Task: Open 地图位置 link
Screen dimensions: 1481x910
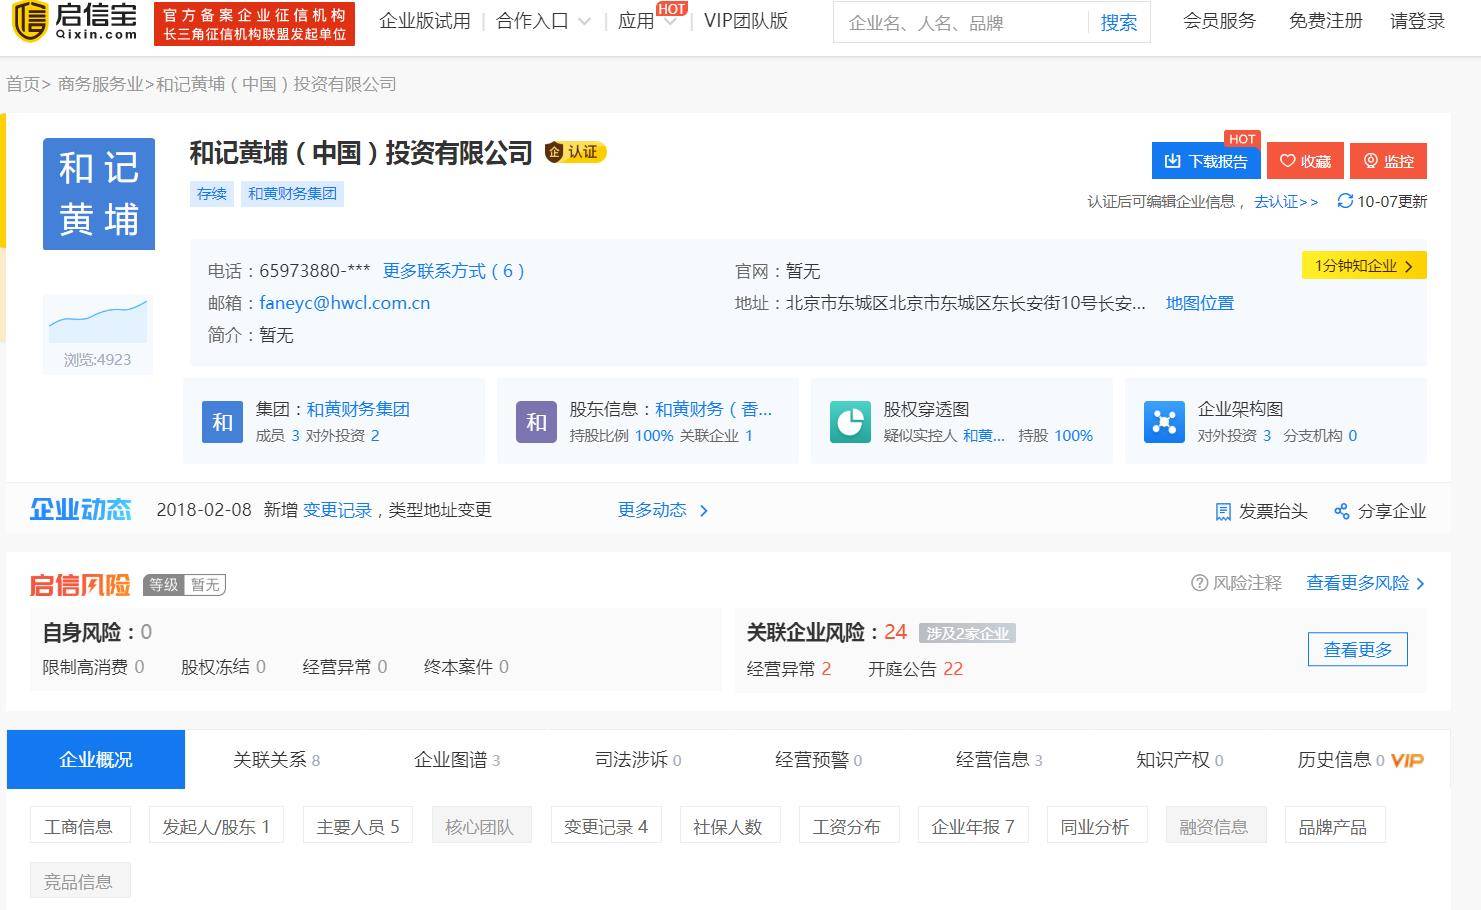Action: [1200, 303]
